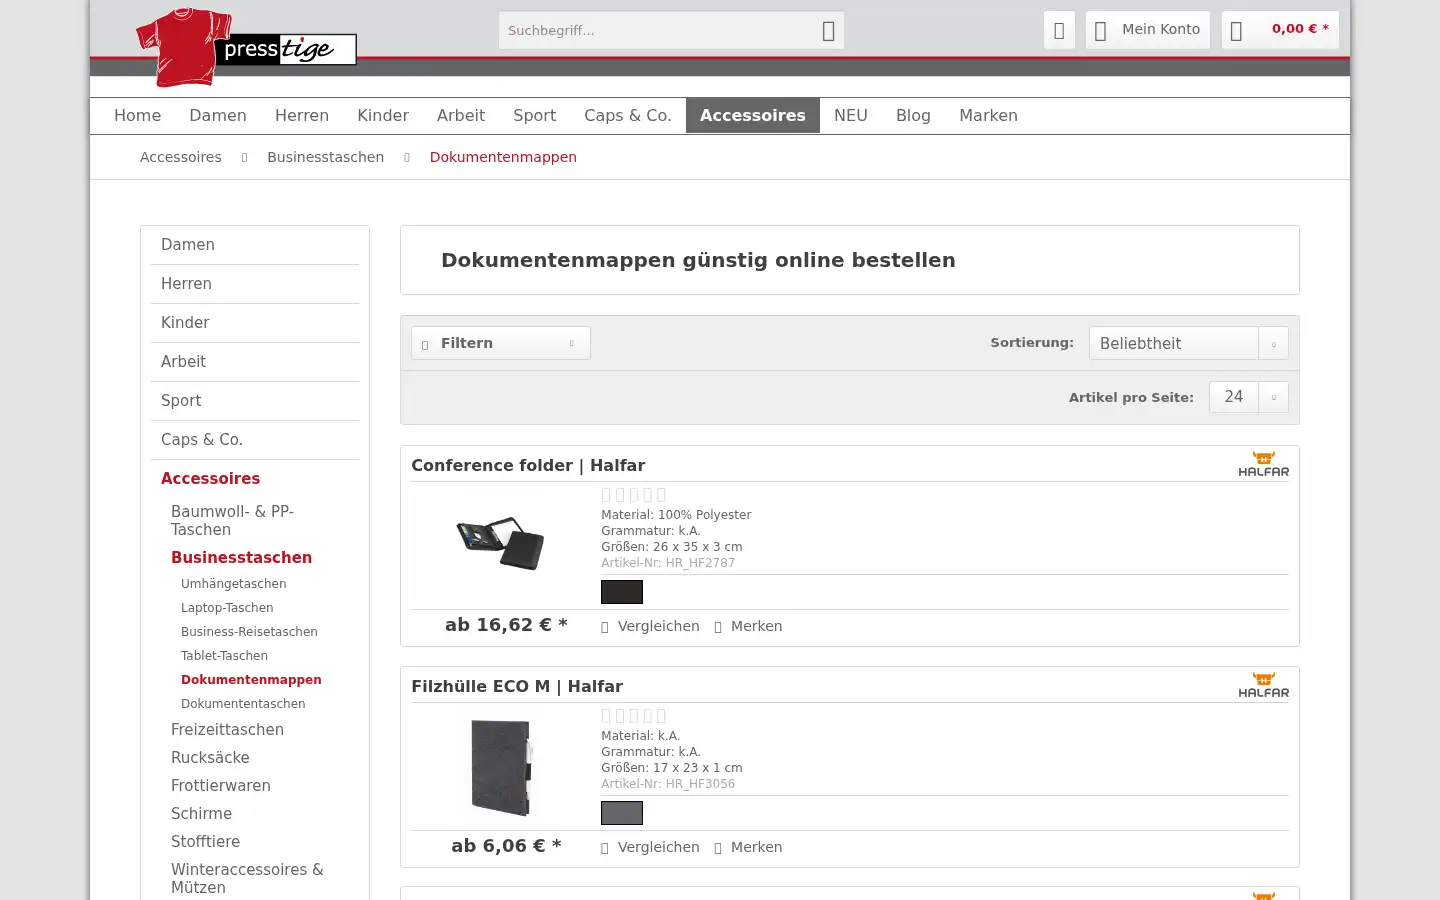Click the search submit icon

point(828,31)
